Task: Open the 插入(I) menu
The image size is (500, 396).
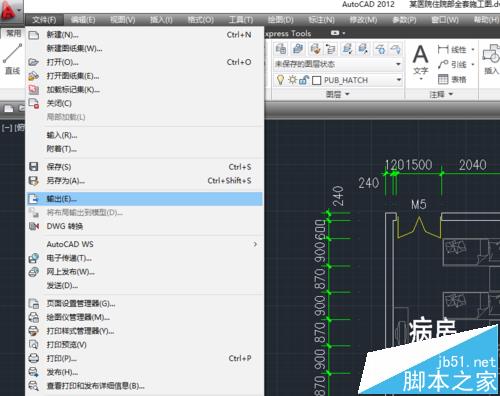Action: [x=161, y=20]
